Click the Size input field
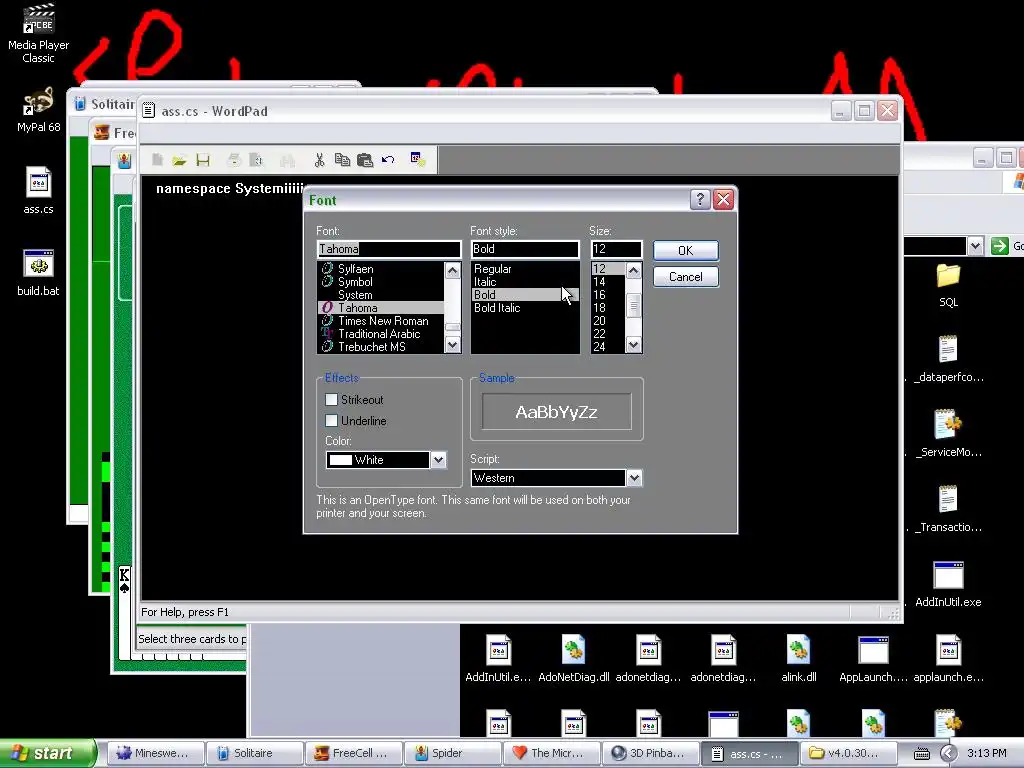The height and width of the screenshot is (768, 1024). pyautogui.click(x=616, y=249)
